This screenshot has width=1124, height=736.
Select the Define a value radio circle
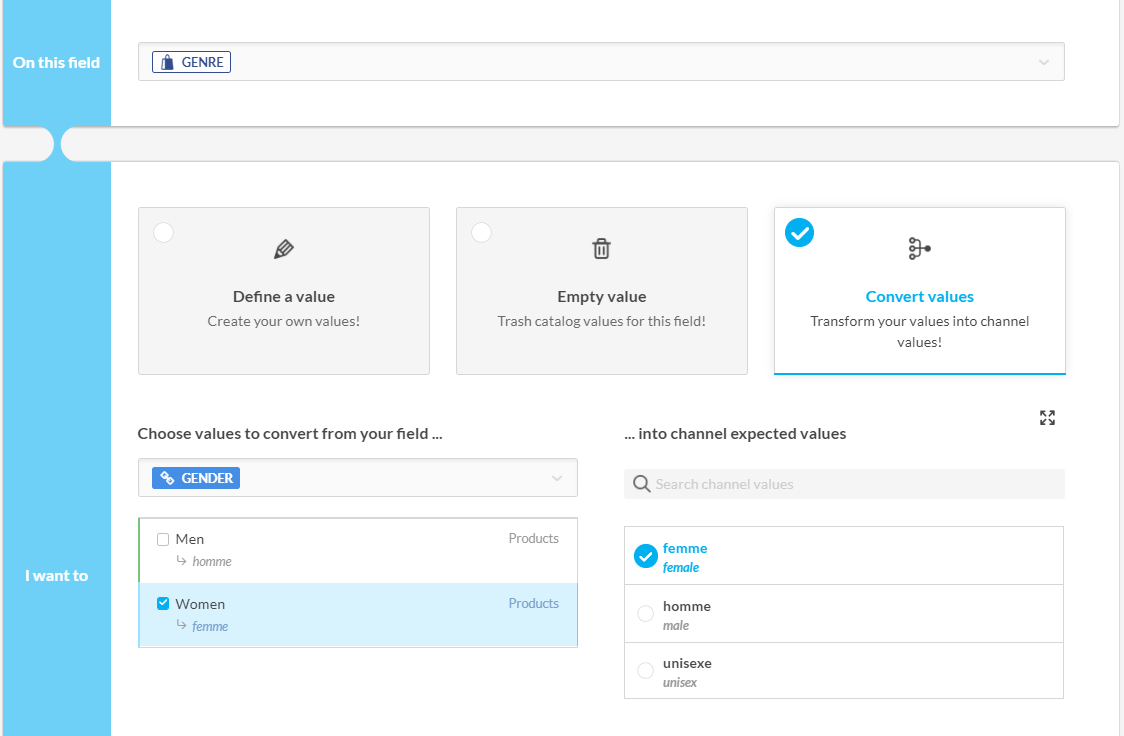[x=164, y=233]
